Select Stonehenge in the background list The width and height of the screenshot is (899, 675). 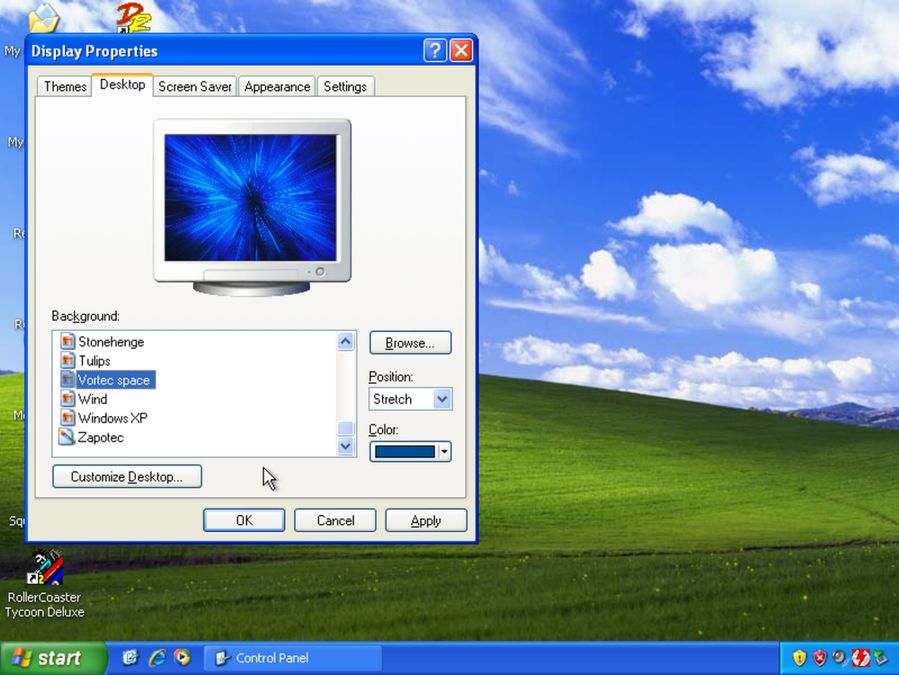point(111,342)
